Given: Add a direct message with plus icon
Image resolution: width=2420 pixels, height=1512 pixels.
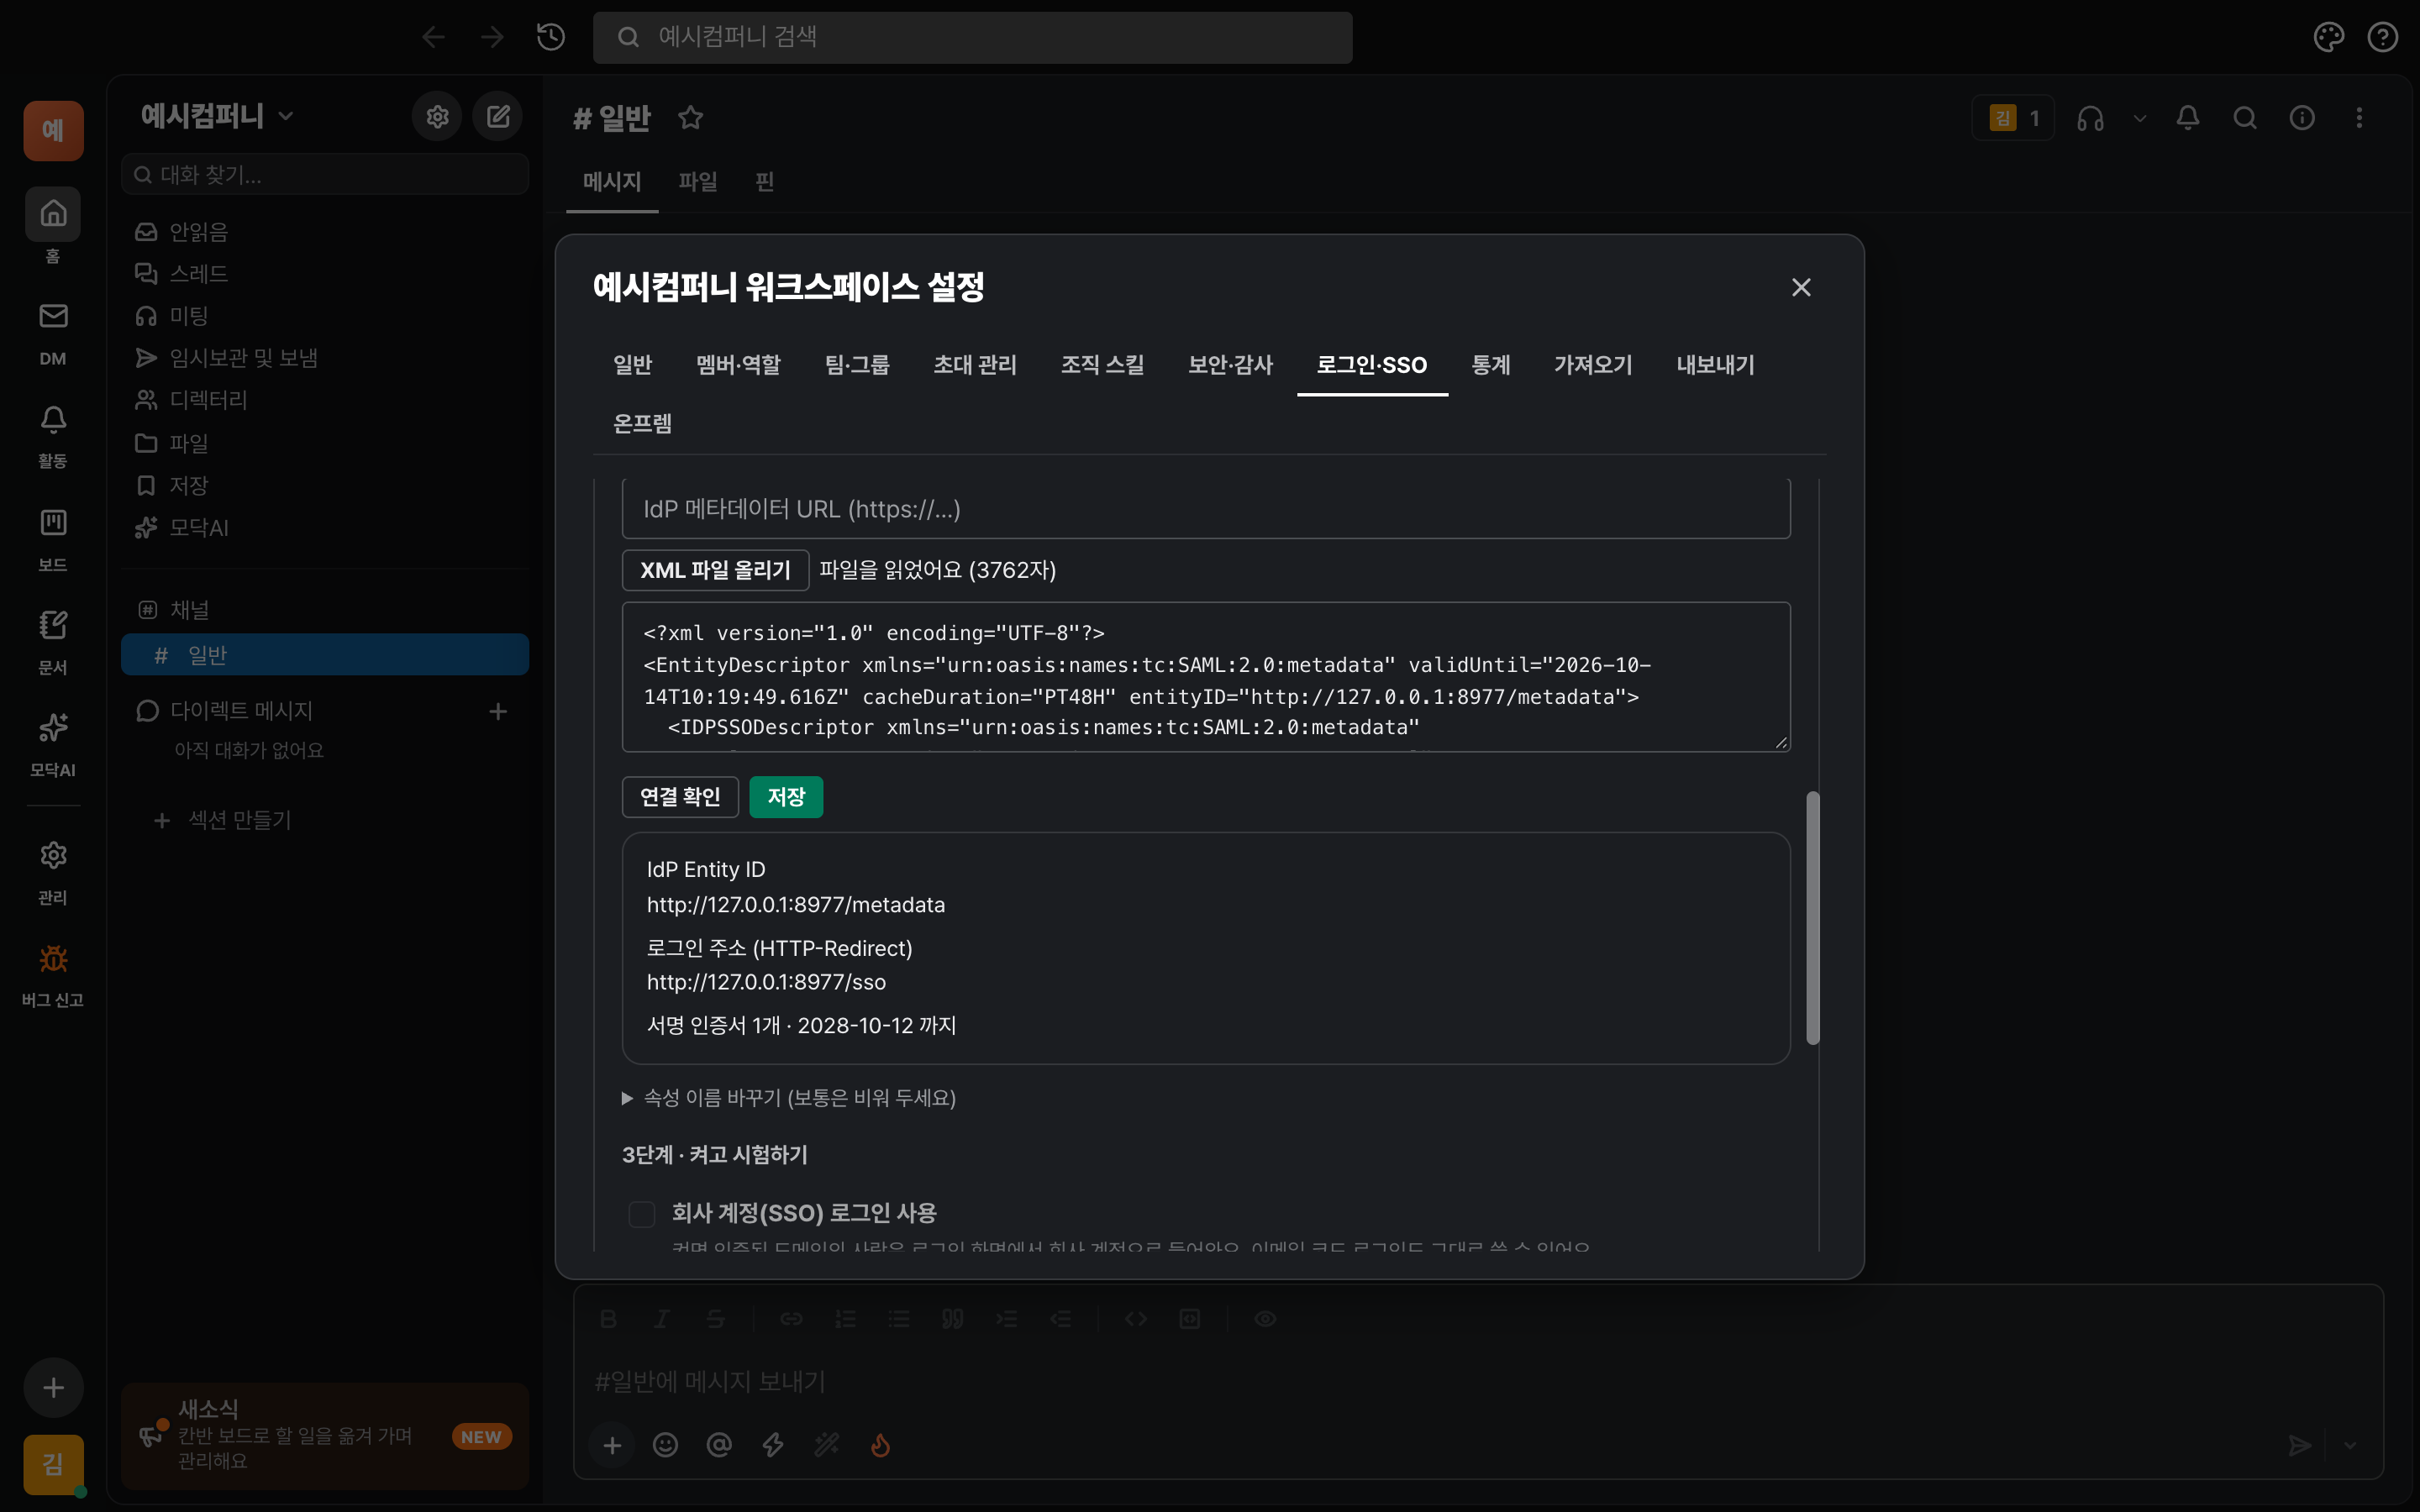Looking at the screenshot, I should 498,711.
